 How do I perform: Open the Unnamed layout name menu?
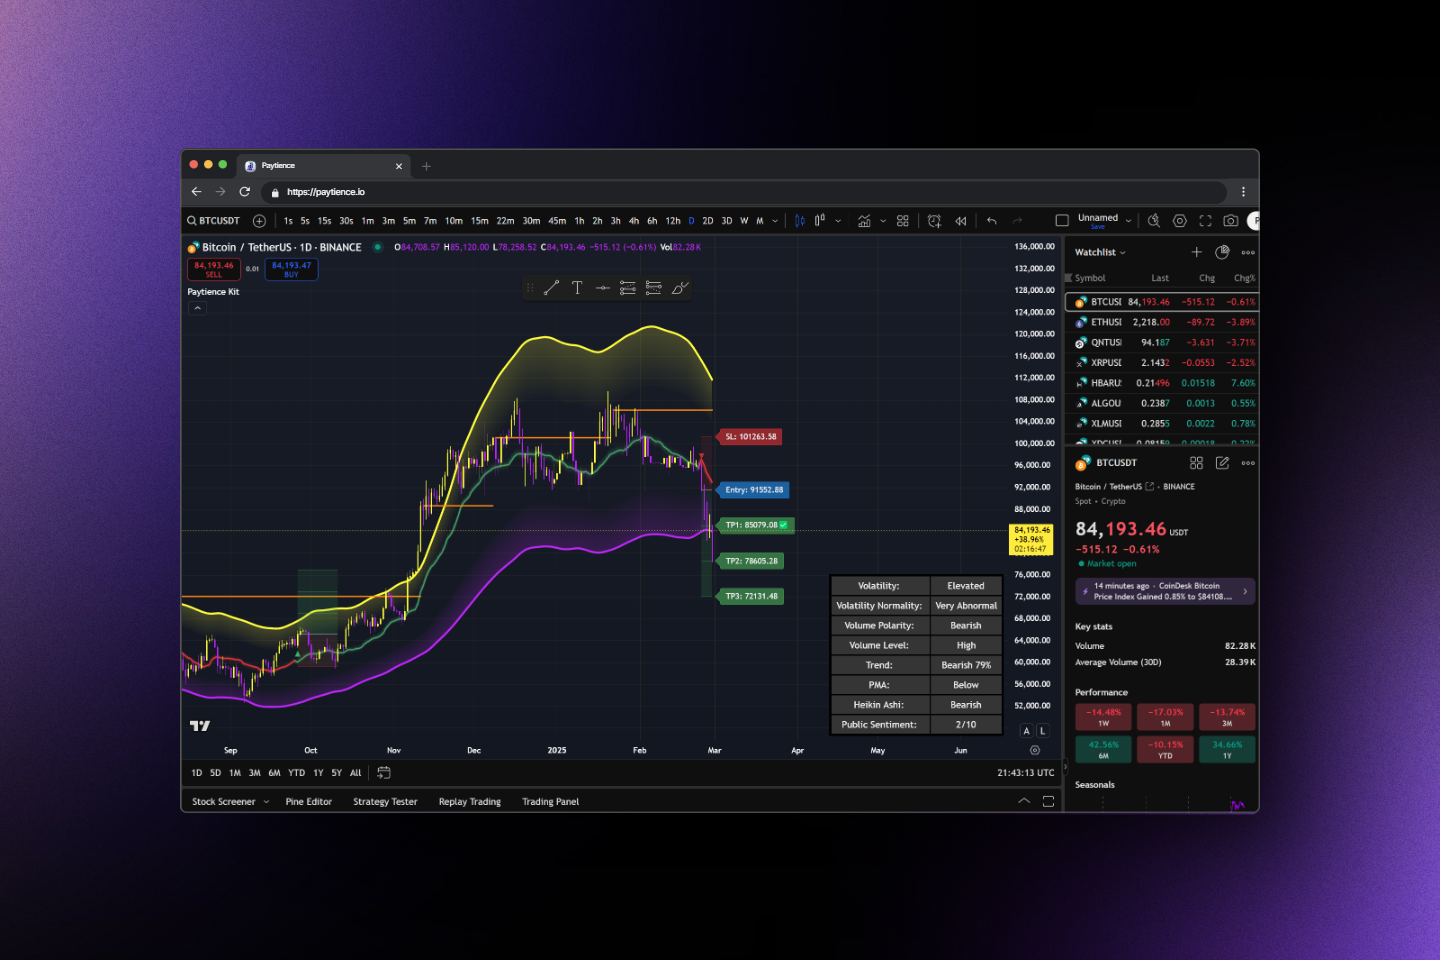click(x=1098, y=220)
